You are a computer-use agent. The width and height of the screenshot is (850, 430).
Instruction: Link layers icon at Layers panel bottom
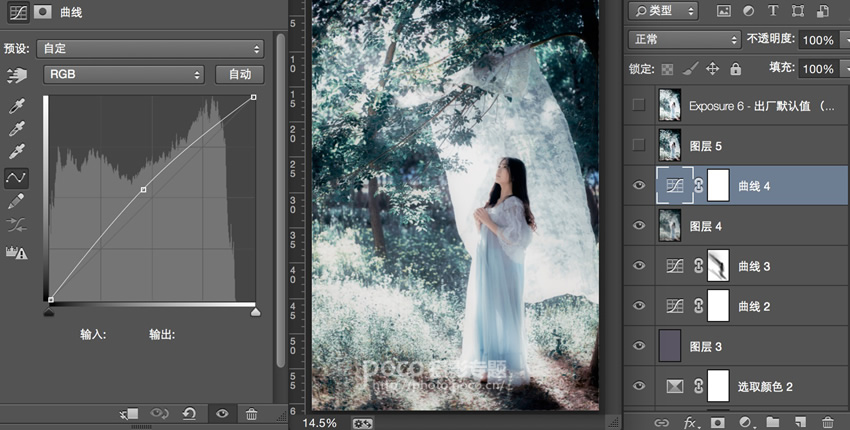click(x=661, y=422)
